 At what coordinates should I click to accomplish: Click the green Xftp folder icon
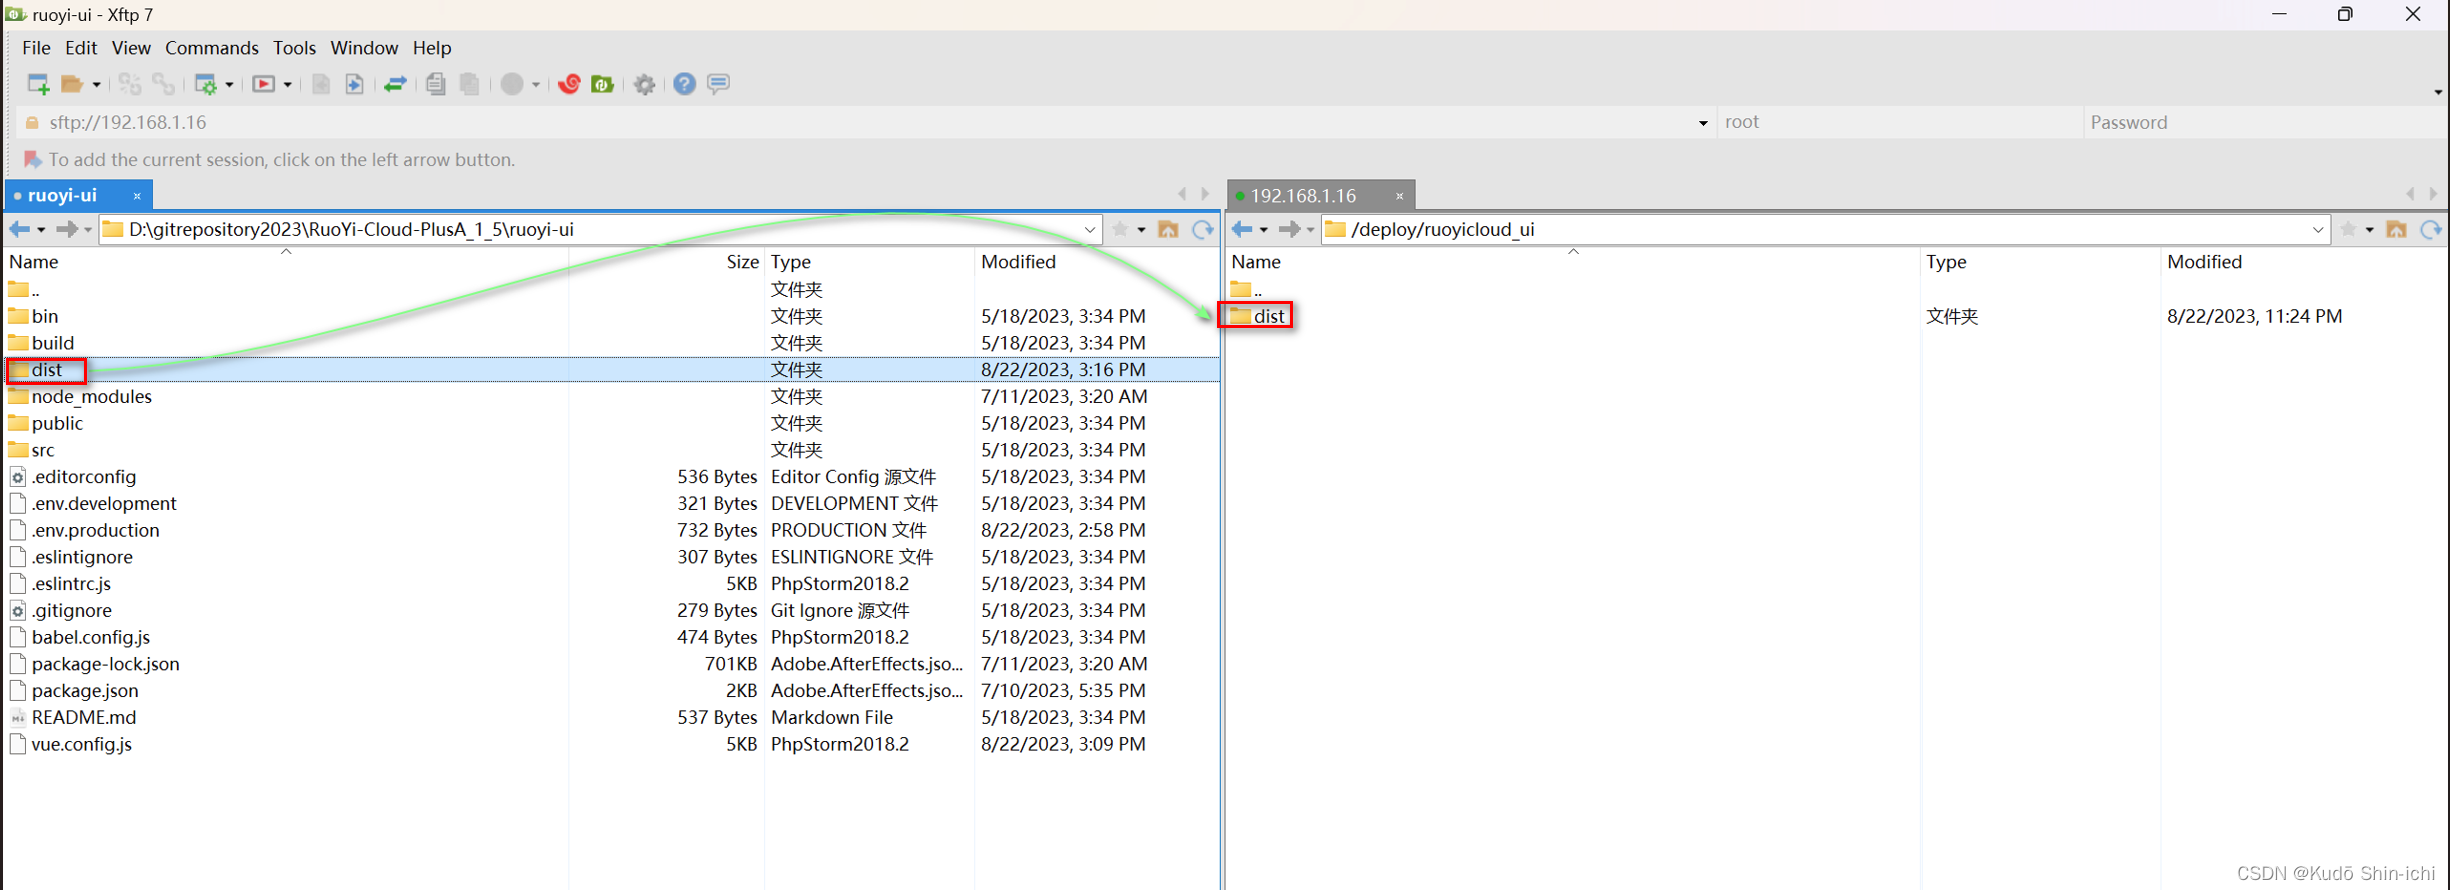[602, 84]
